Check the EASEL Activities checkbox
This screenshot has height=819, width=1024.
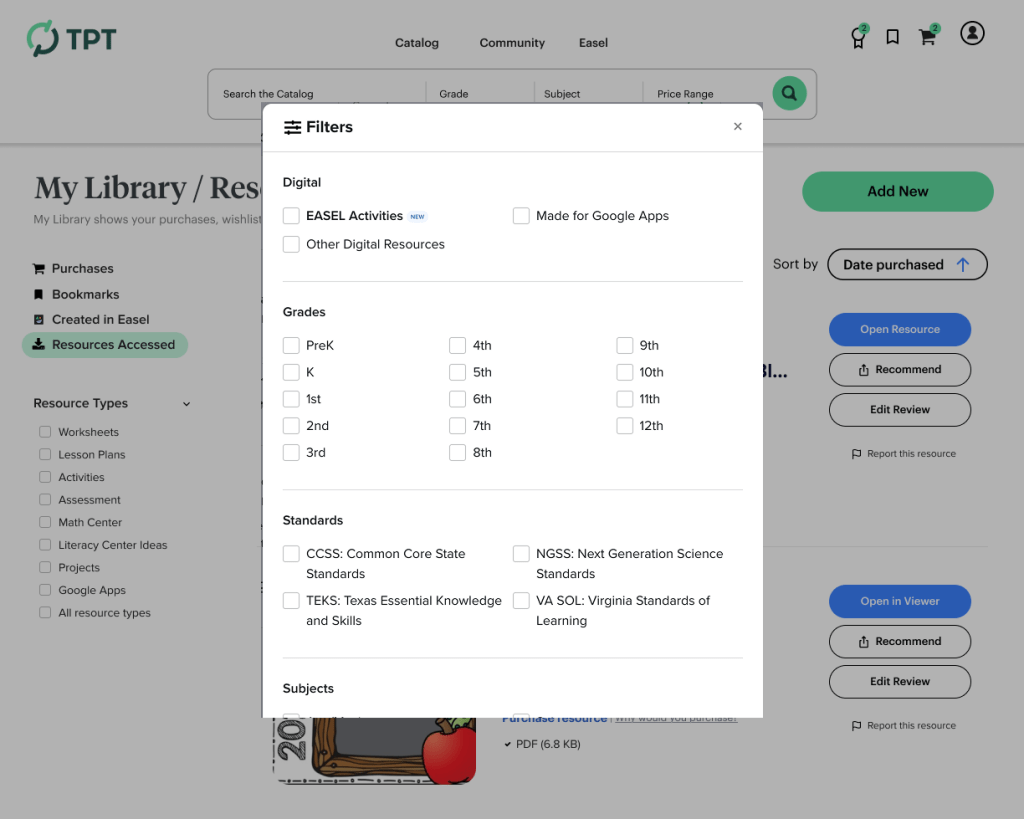click(x=291, y=216)
